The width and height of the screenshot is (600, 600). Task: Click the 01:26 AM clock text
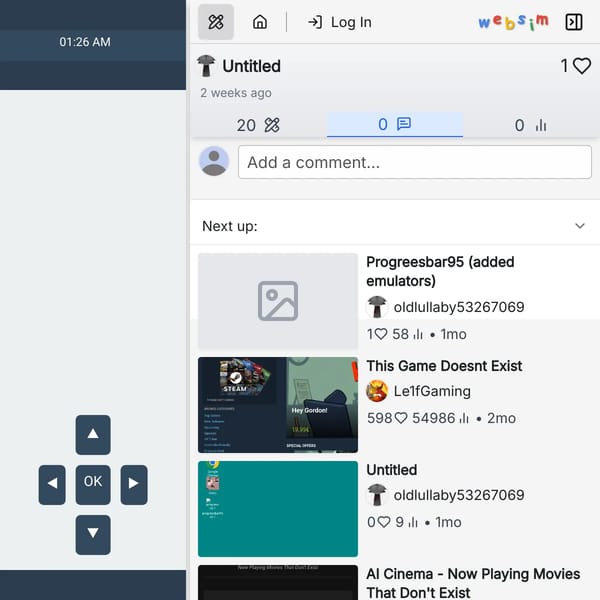coord(85,42)
